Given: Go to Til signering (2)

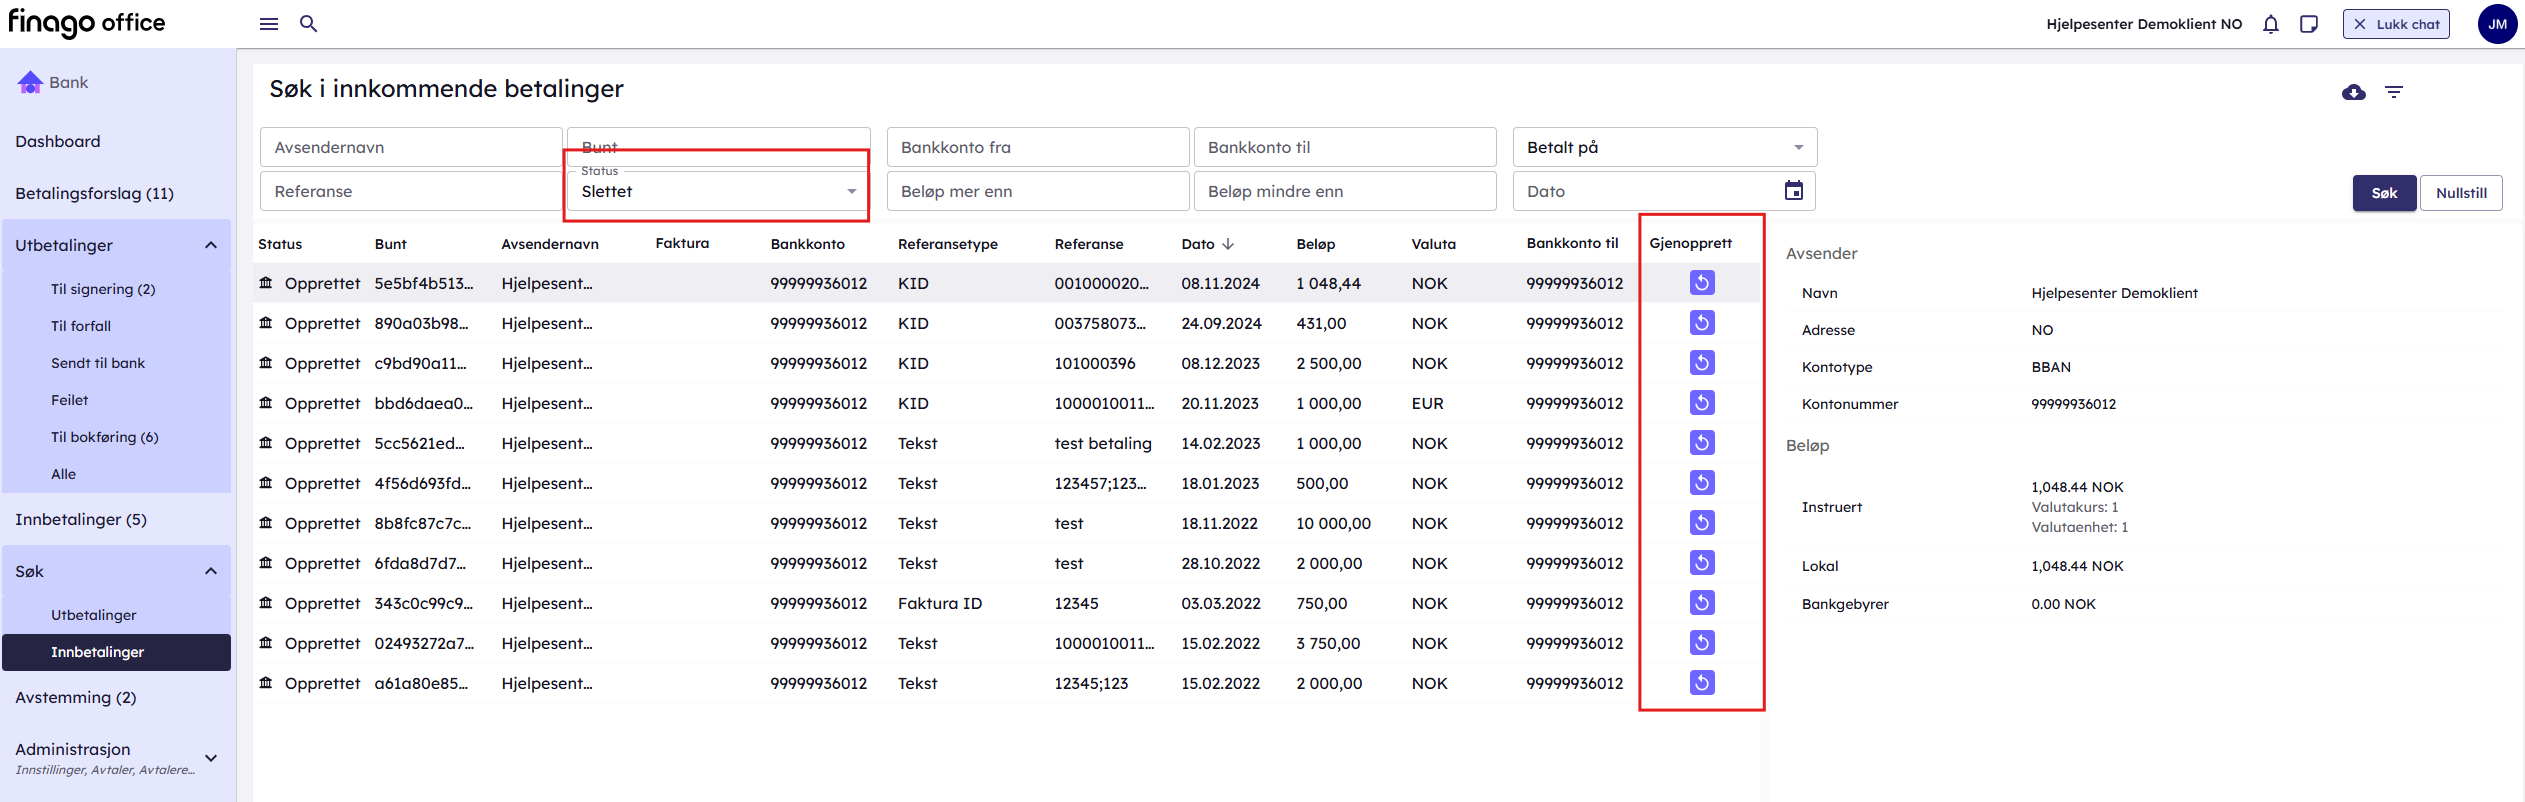Looking at the screenshot, I should [x=103, y=289].
